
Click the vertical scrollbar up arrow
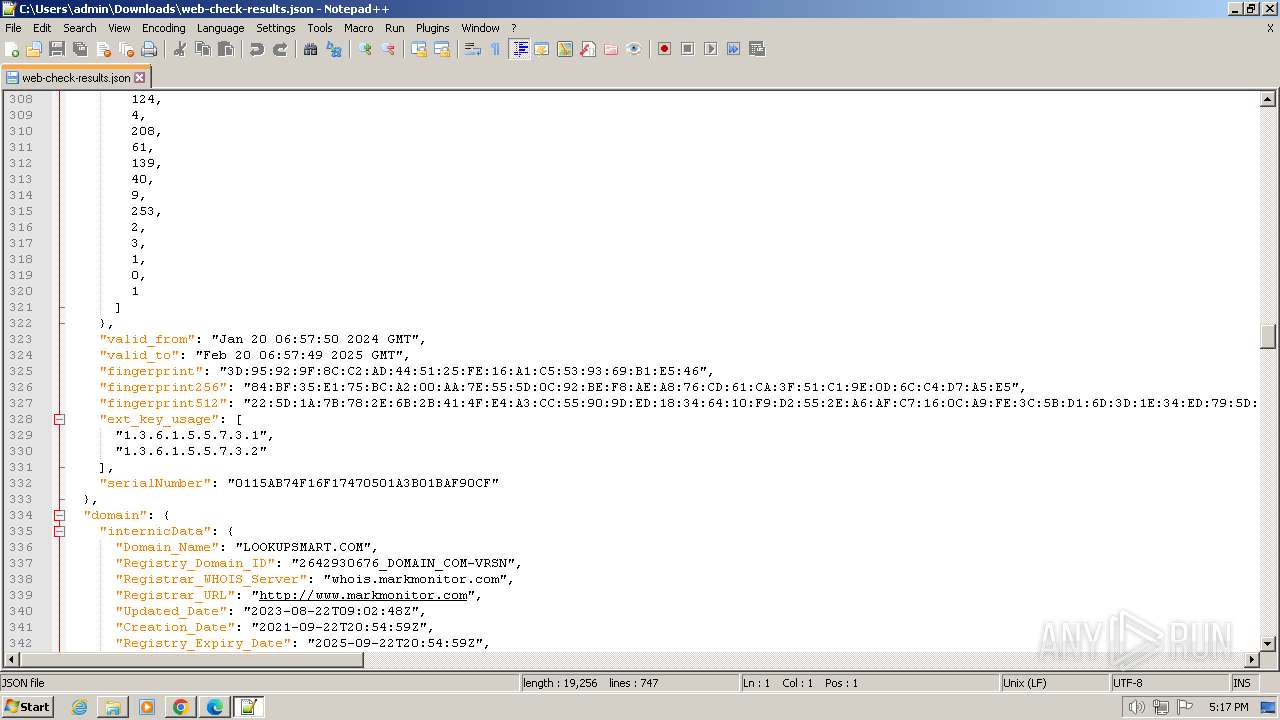point(1268,99)
